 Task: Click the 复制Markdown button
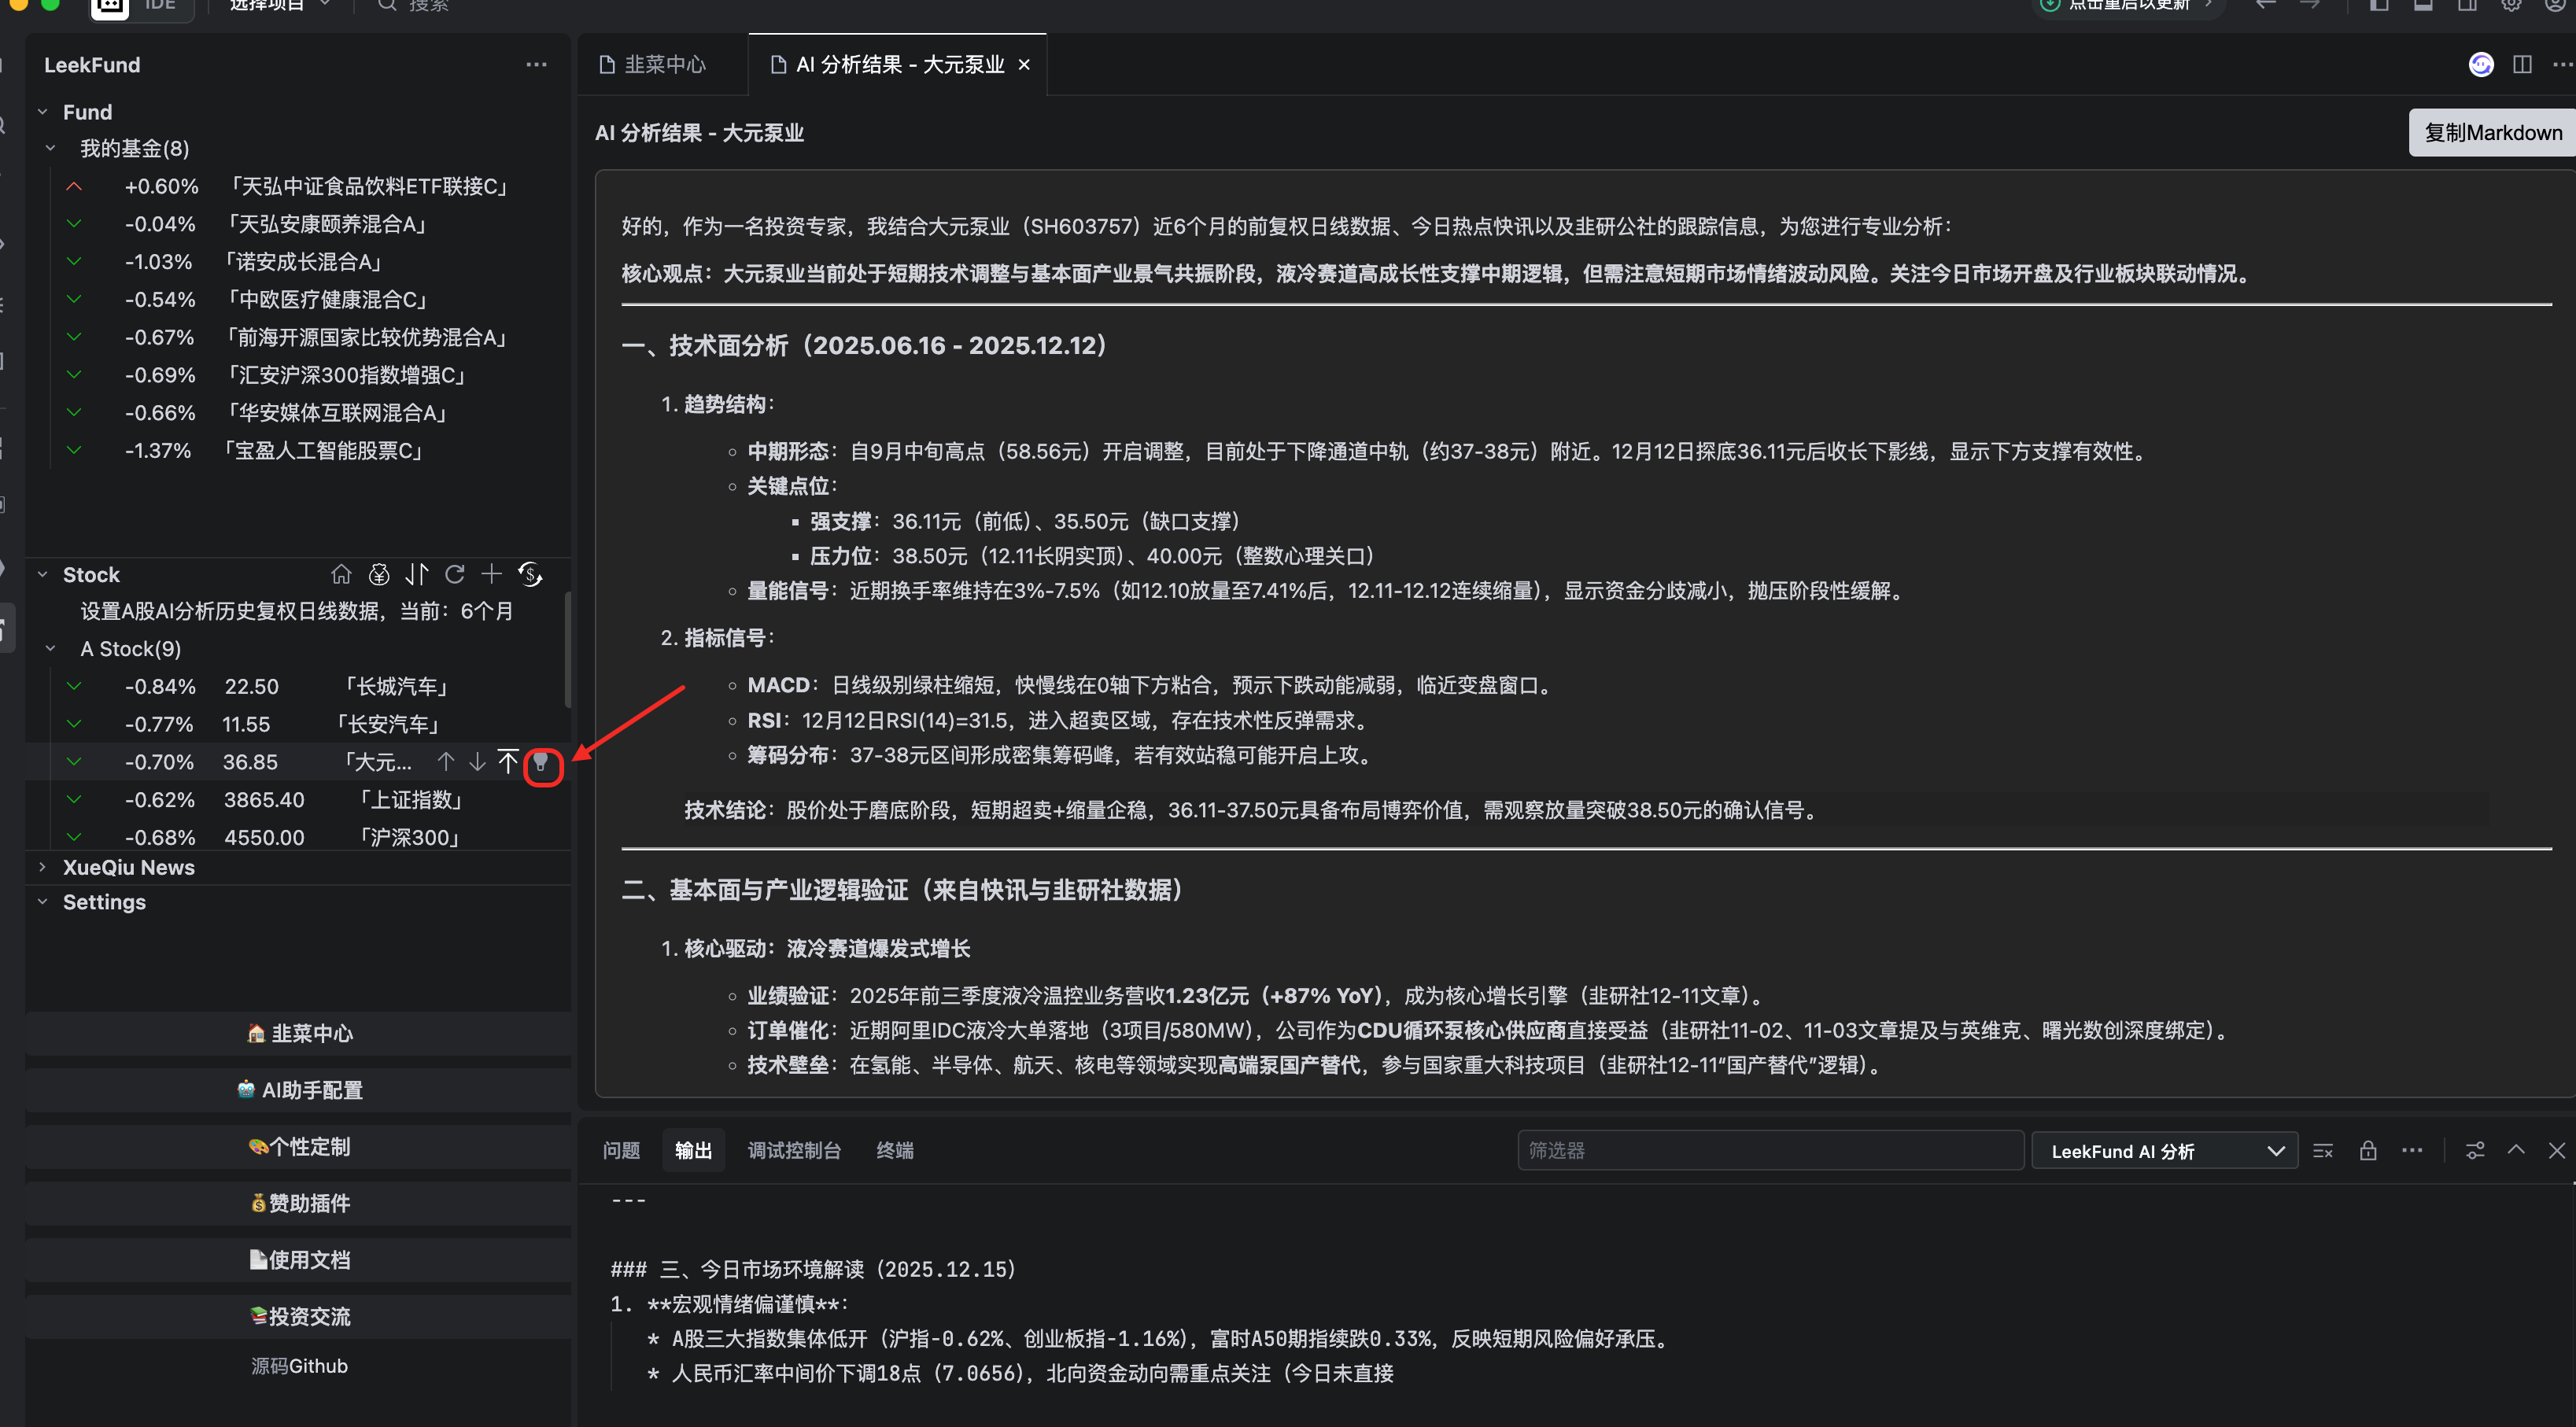2492,133
